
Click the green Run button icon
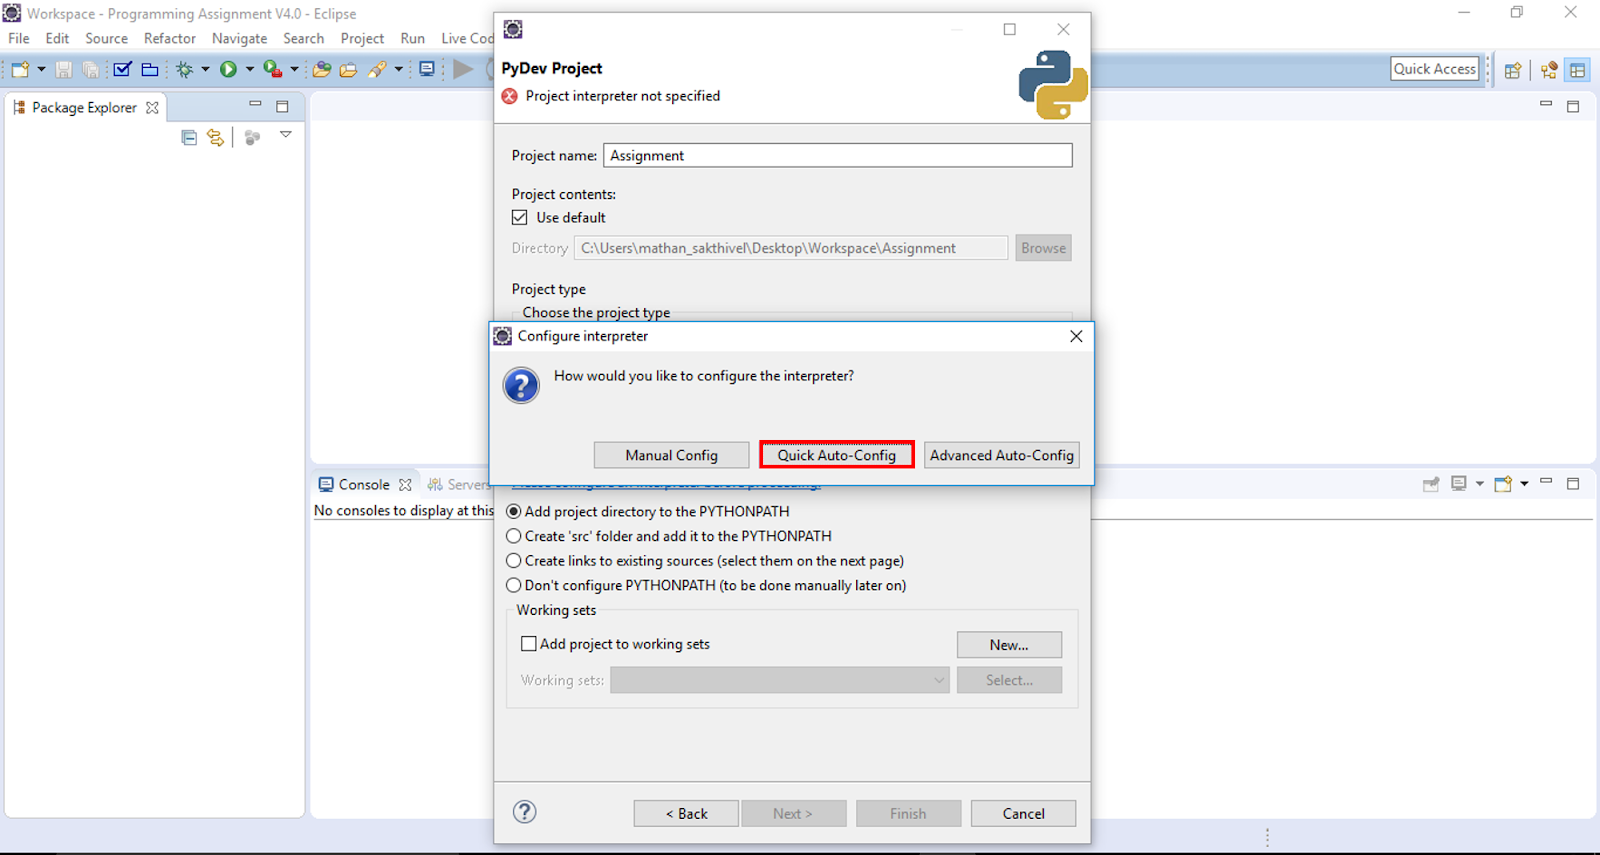point(228,69)
